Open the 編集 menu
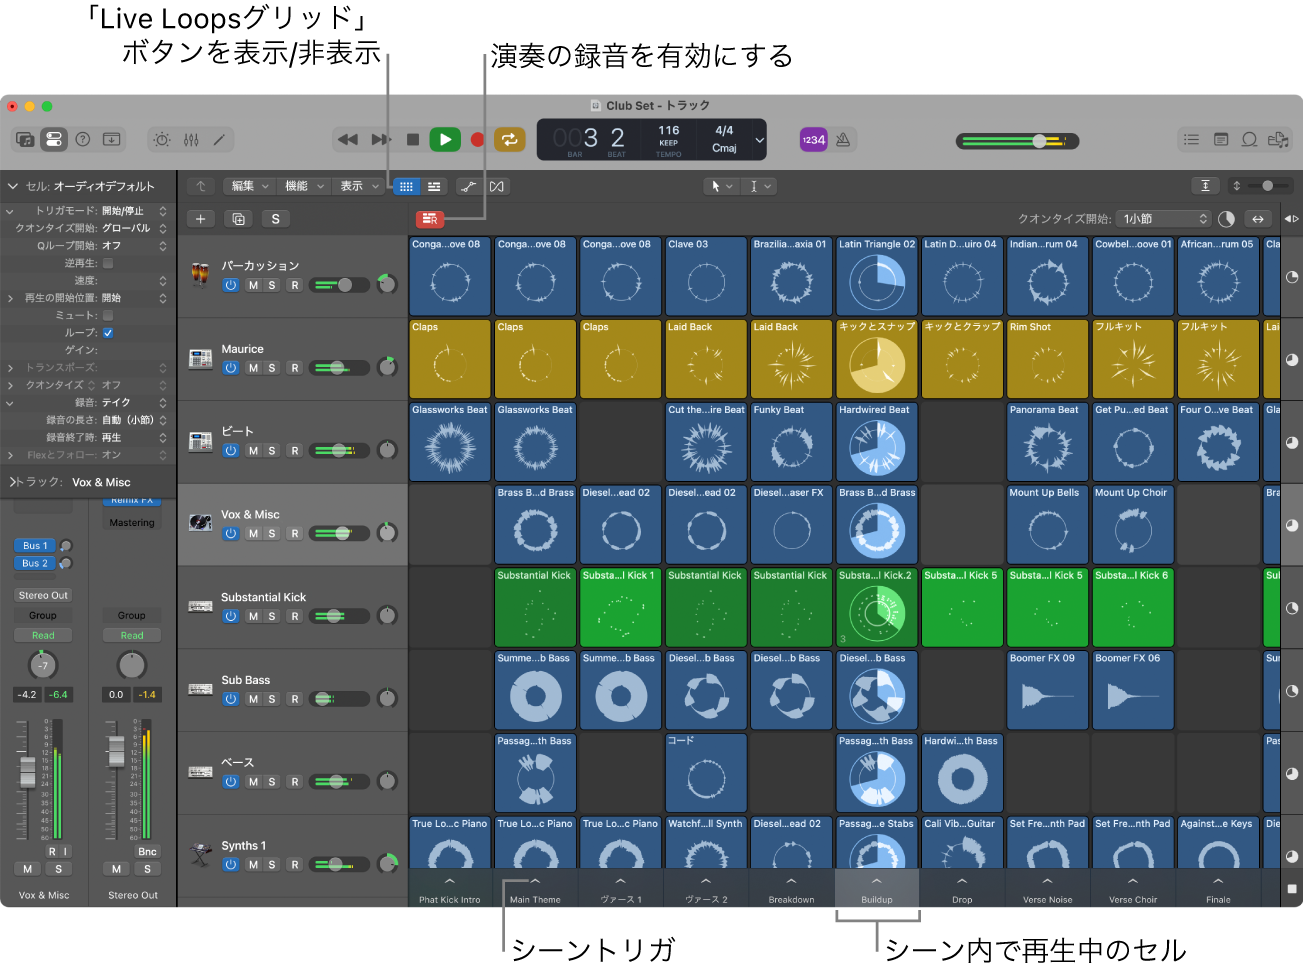The image size is (1303, 971). click(x=250, y=186)
